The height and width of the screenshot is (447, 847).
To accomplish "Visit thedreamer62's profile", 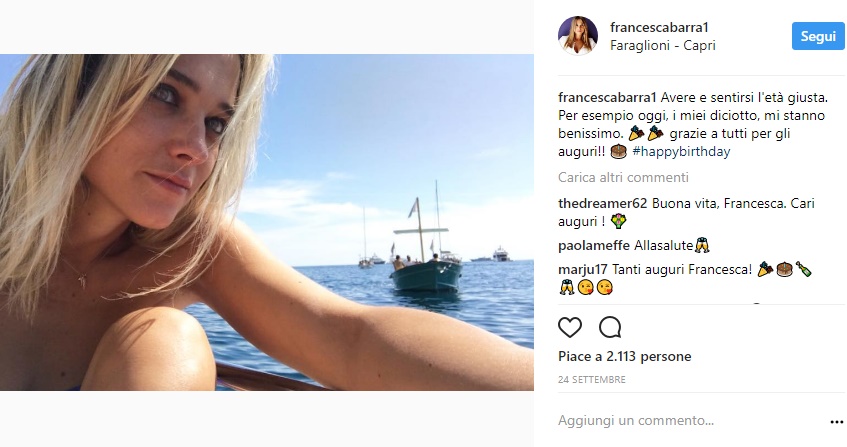I will tap(603, 203).
